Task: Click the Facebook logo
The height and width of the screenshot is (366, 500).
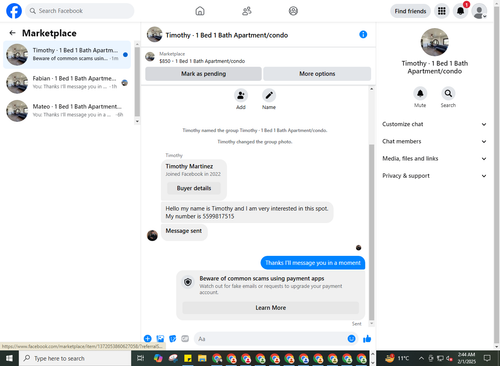Action: click(x=14, y=11)
